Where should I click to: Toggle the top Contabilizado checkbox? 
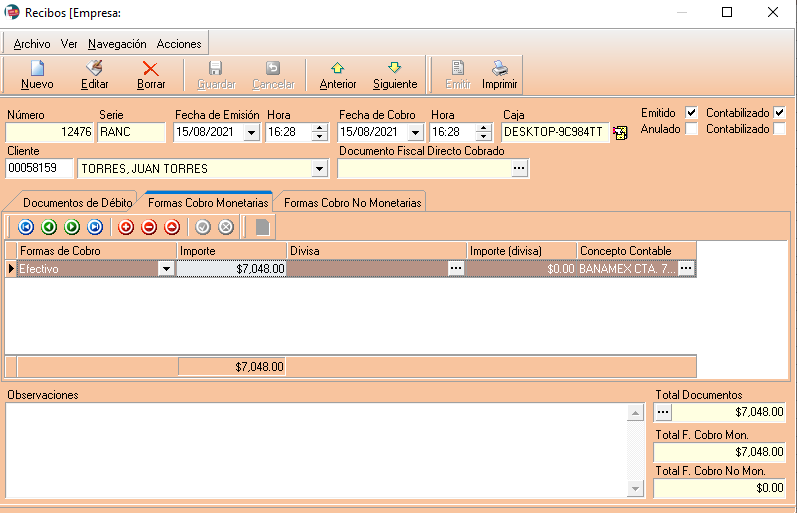[x=779, y=113]
